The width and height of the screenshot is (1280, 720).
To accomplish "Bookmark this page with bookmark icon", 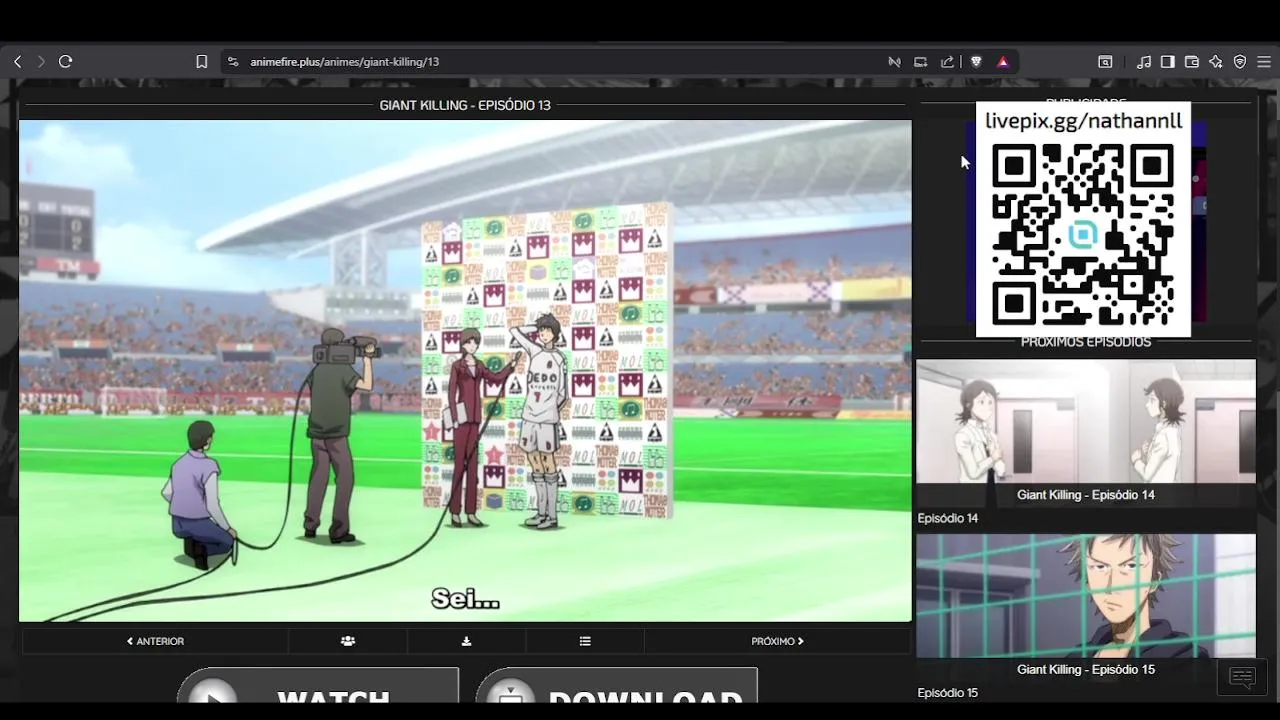I will click(x=202, y=62).
